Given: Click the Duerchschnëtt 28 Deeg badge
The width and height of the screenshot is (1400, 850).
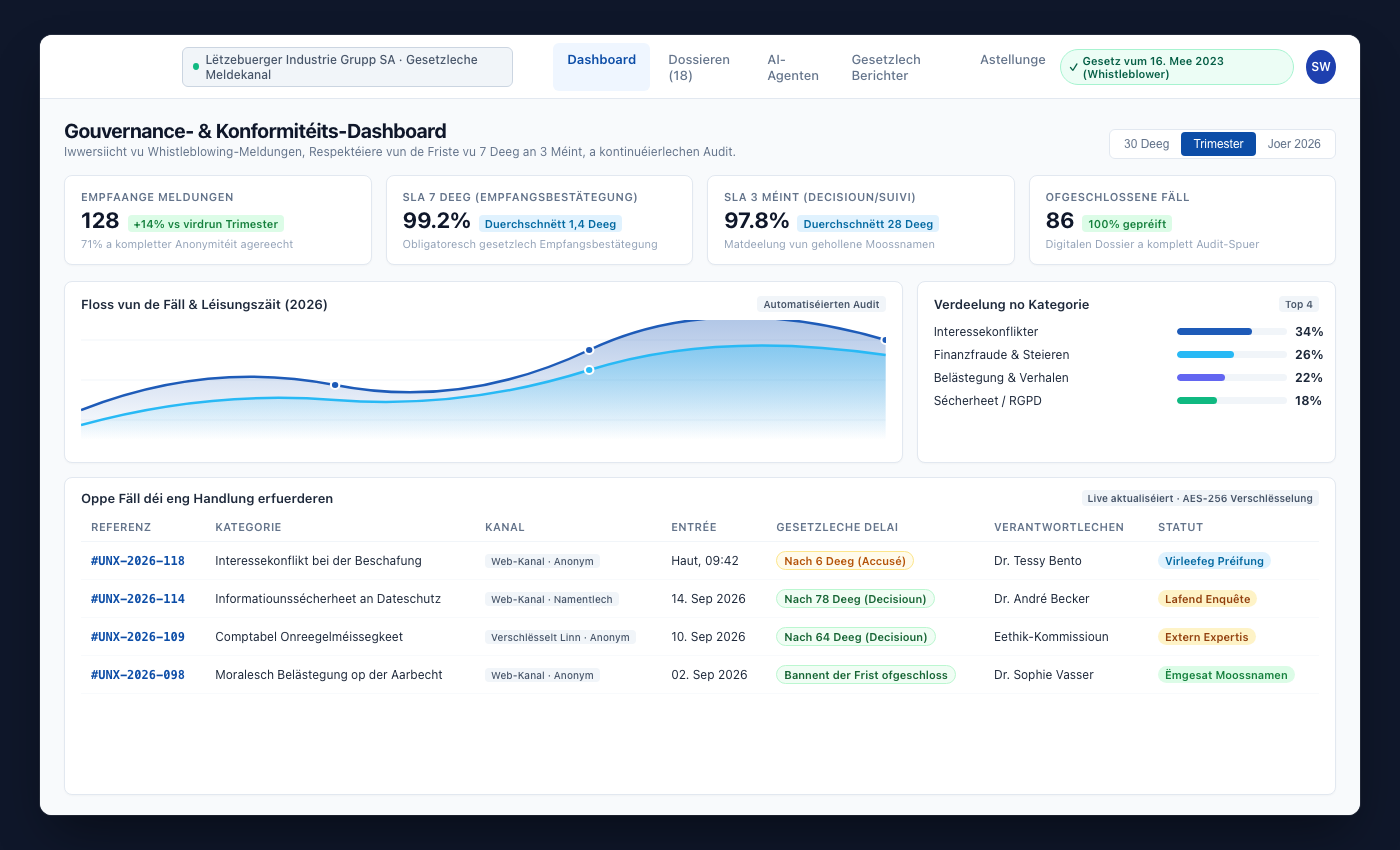Looking at the screenshot, I should coord(868,224).
